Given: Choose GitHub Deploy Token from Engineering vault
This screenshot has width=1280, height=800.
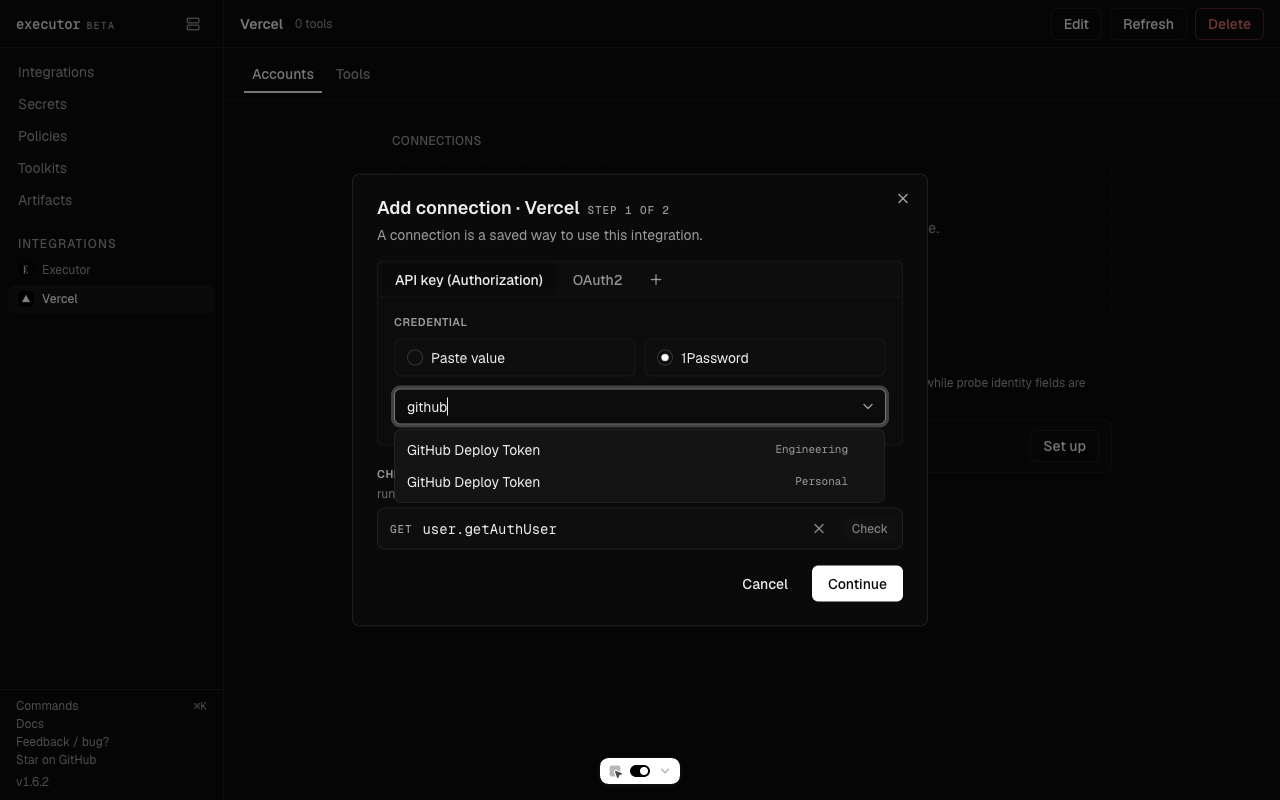Looking at the screenshot, I should click(x=640, y=450).
